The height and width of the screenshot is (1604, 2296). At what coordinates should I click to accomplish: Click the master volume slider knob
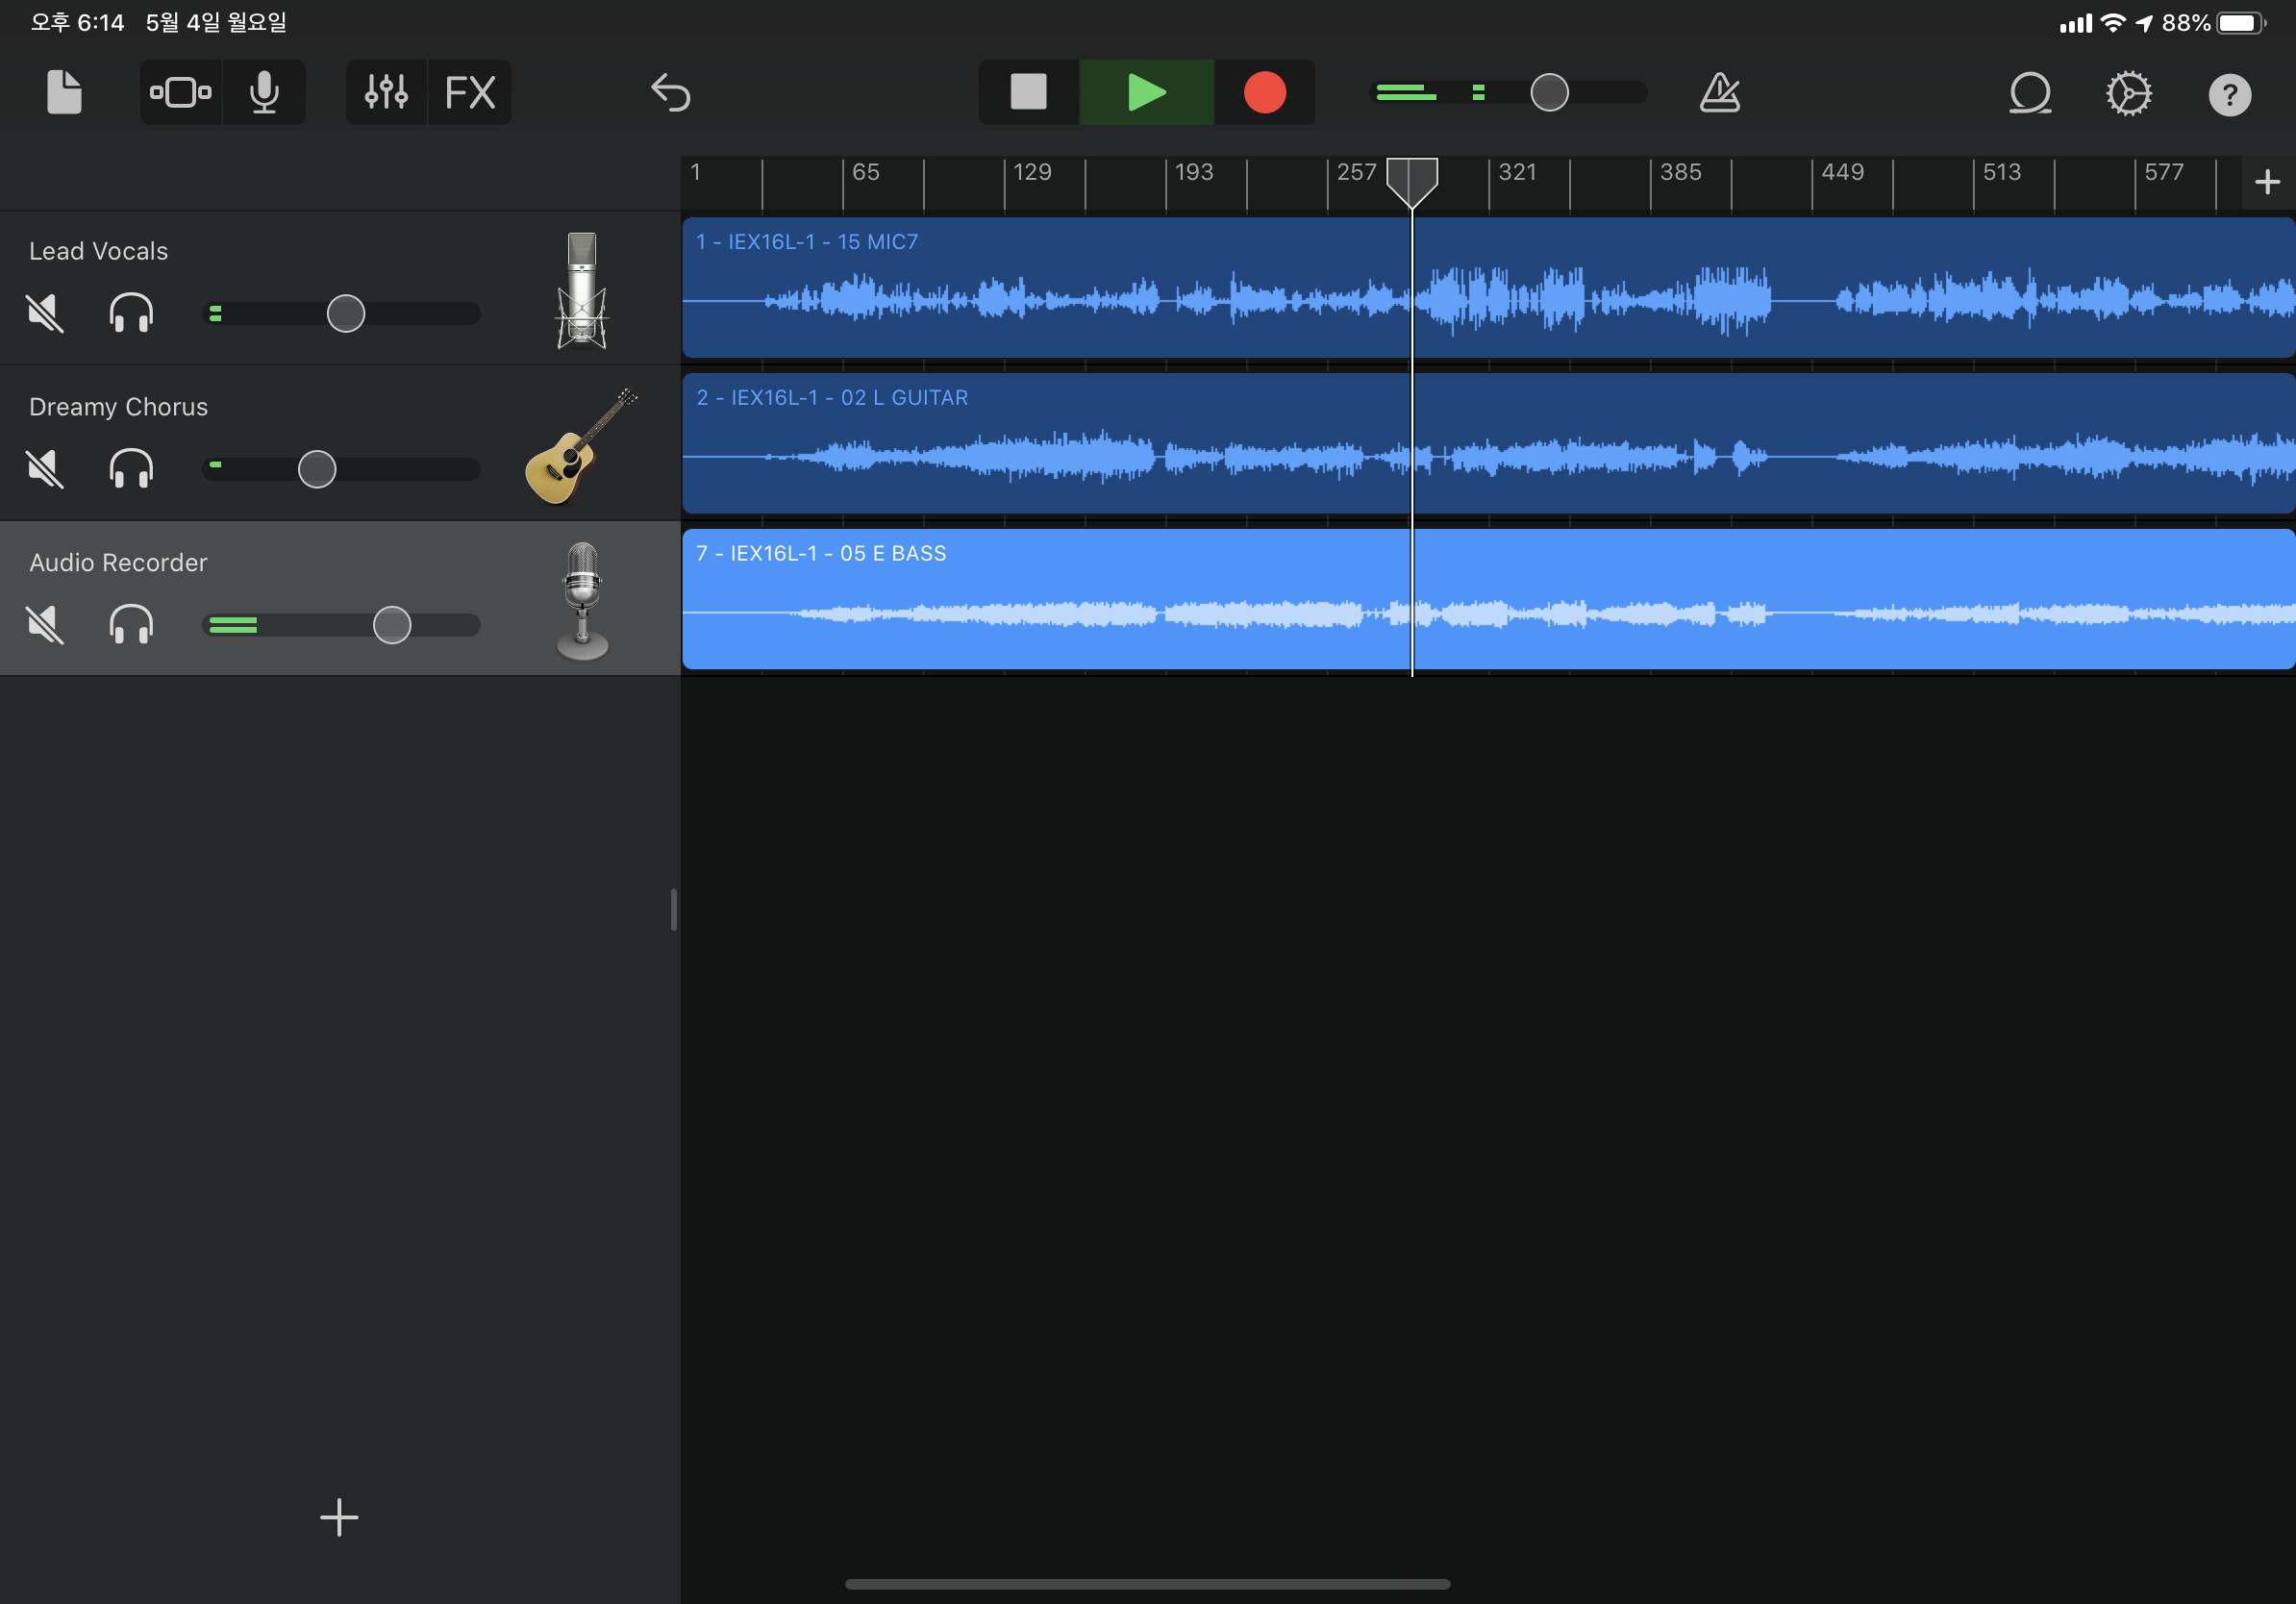tap(1549, 92)
